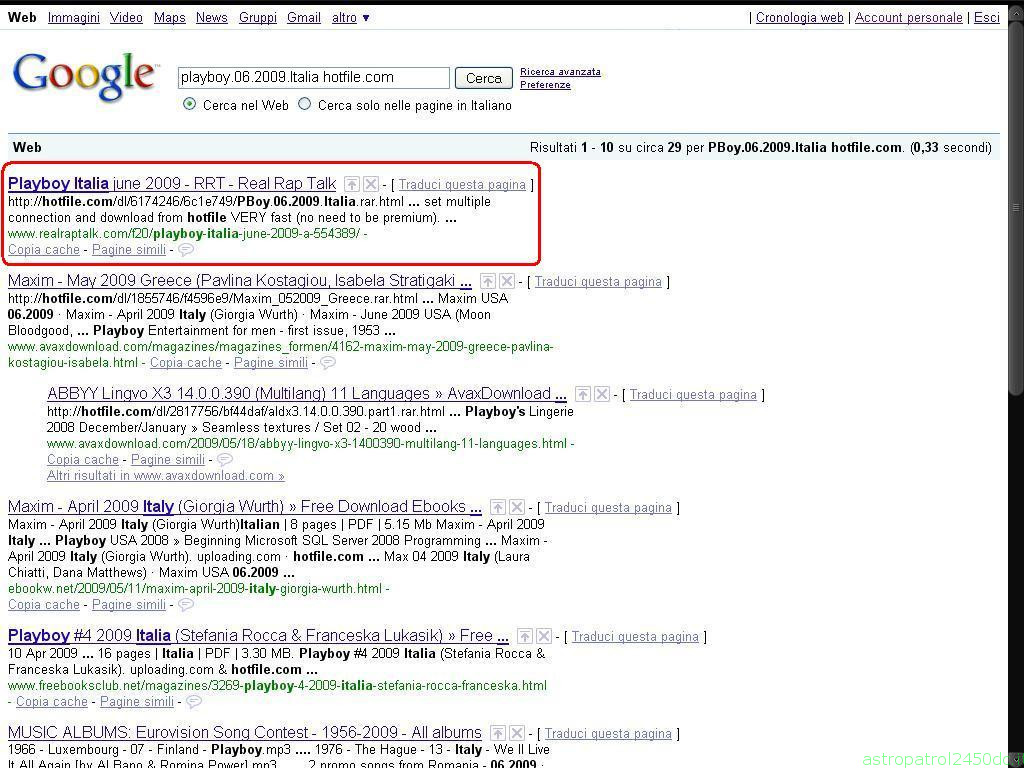Go to Maps from the top bar
The image size is (1024, 768).
170,18
